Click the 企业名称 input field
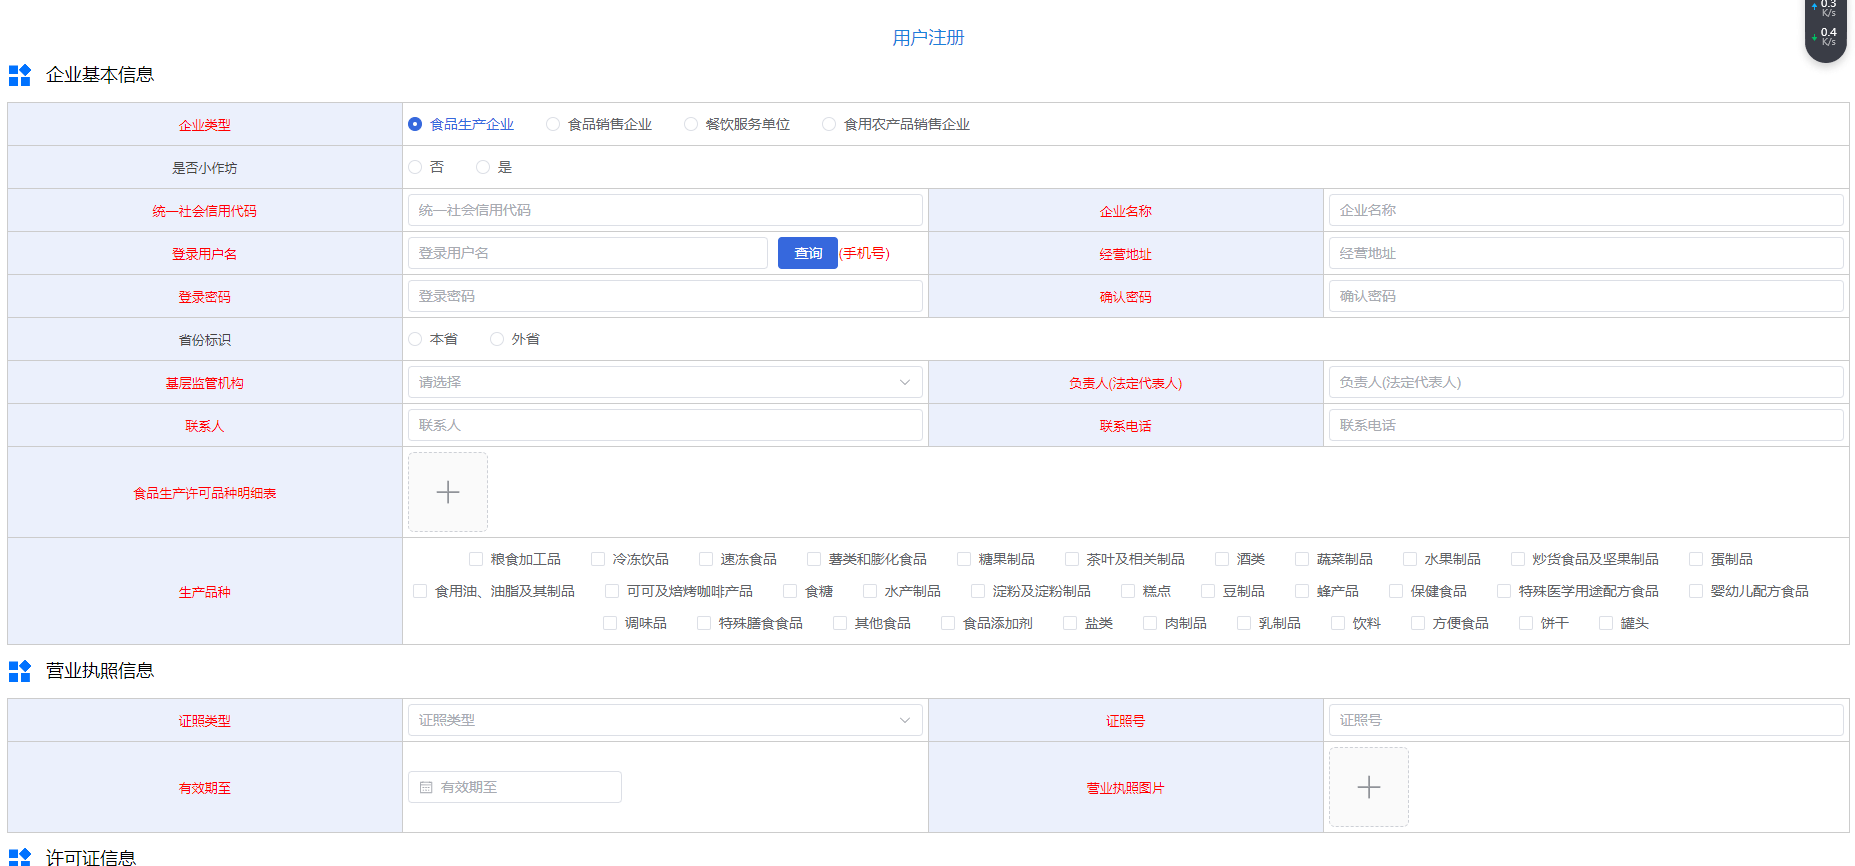 coord(1586,210)
